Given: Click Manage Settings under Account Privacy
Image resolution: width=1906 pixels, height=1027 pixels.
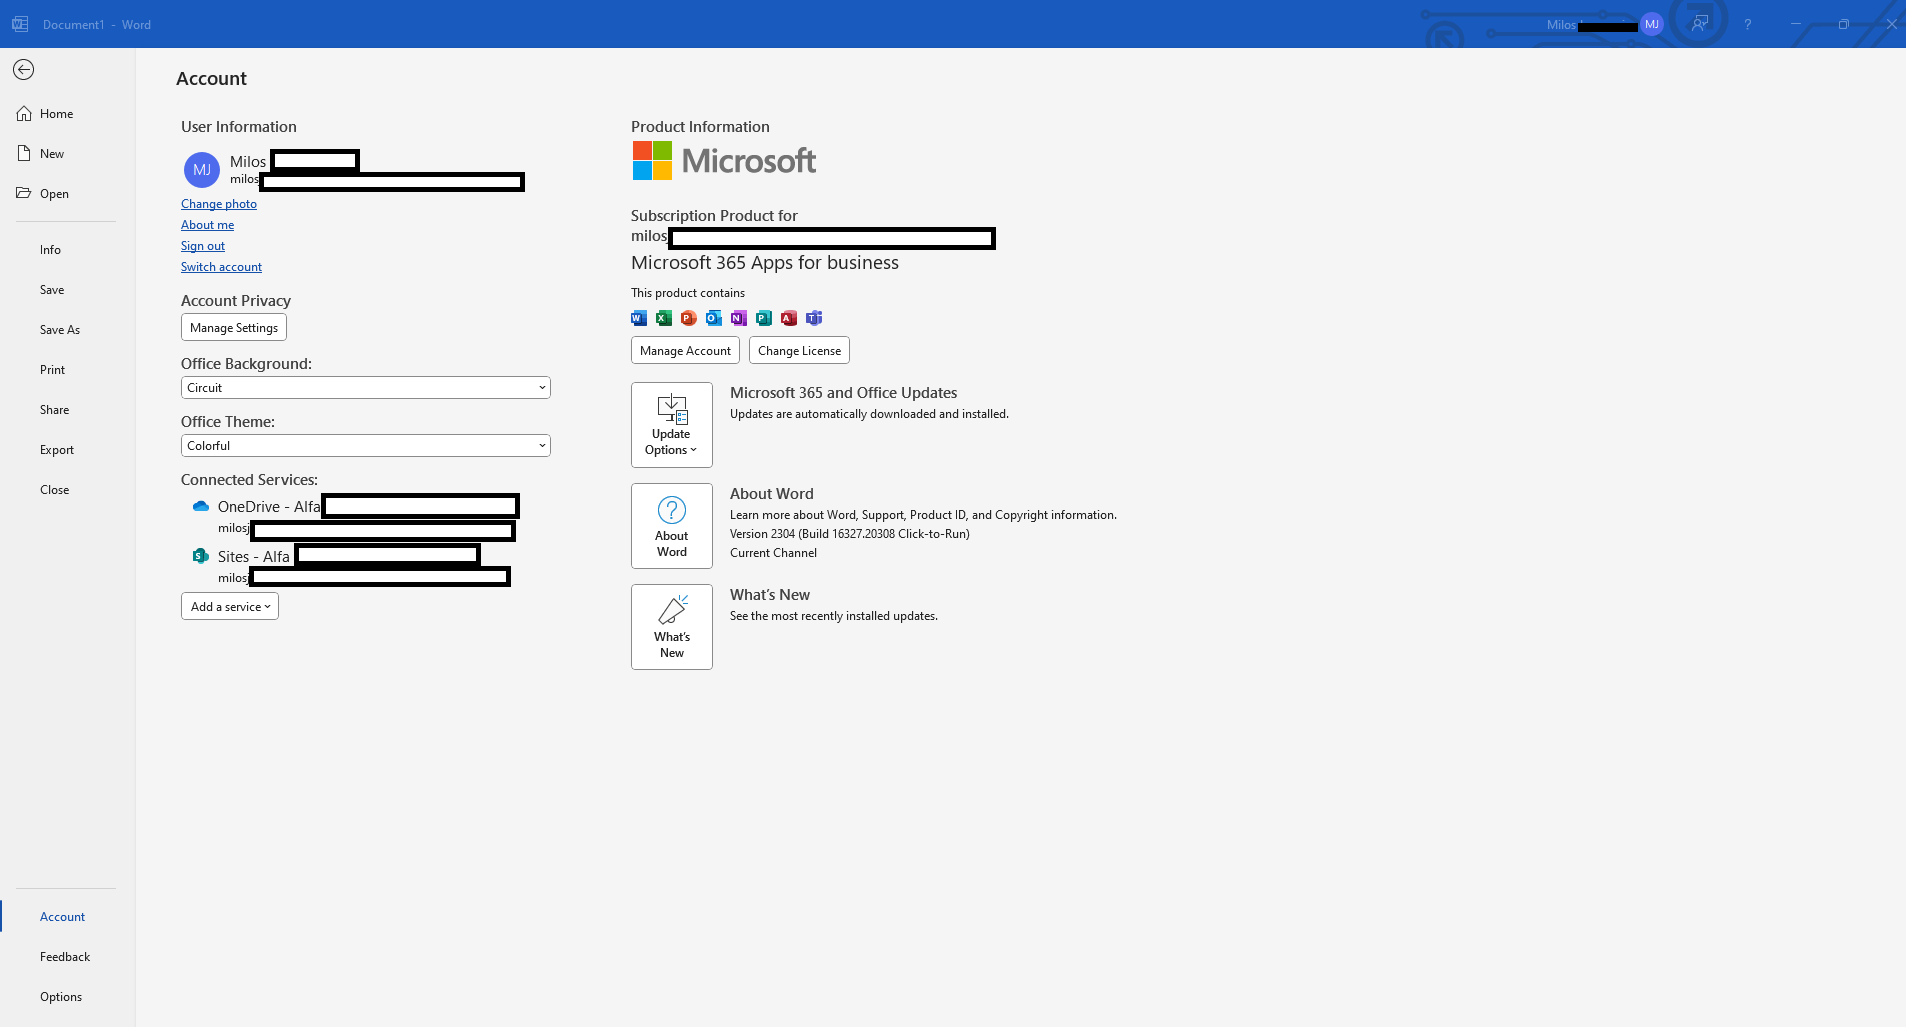Looking at the screenshot, I should click(234, 328).
